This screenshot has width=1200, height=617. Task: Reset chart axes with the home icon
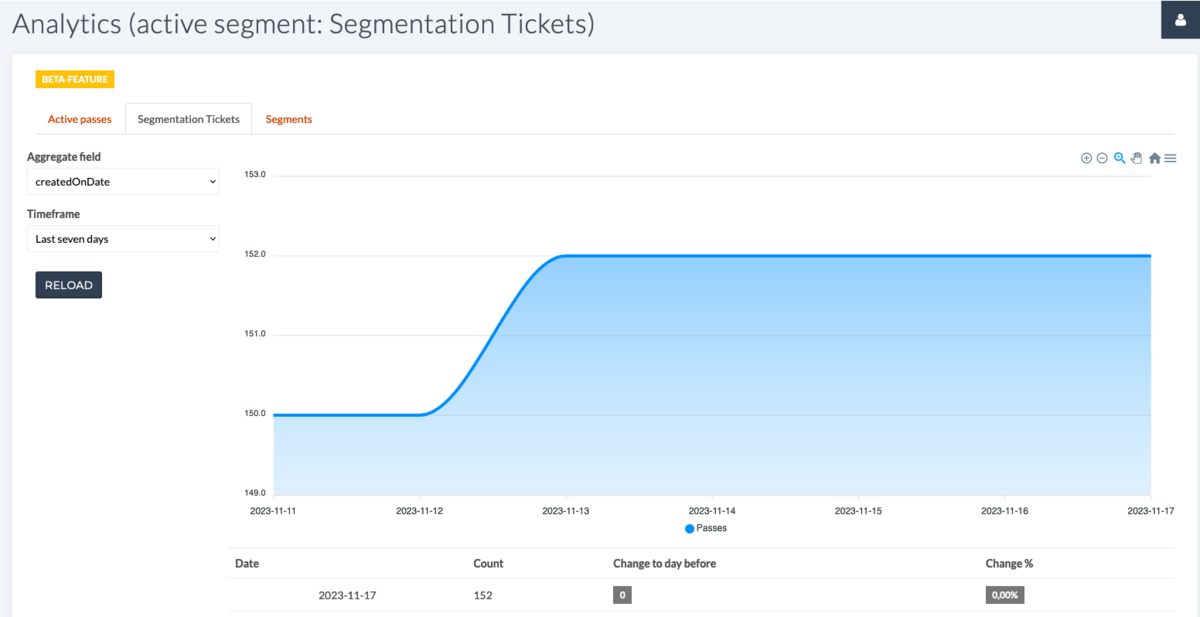click(1154, 157)
